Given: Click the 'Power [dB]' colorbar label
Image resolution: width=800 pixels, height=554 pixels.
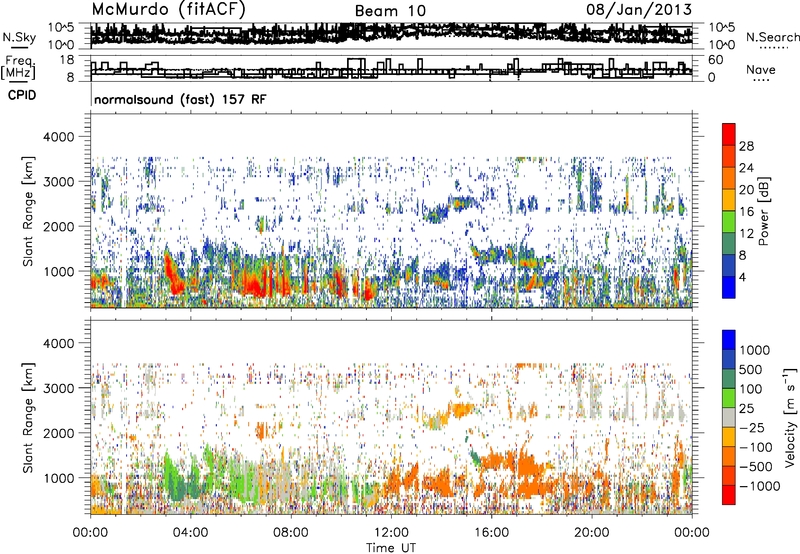Looking at the screenshot, I should click(764, 211).
